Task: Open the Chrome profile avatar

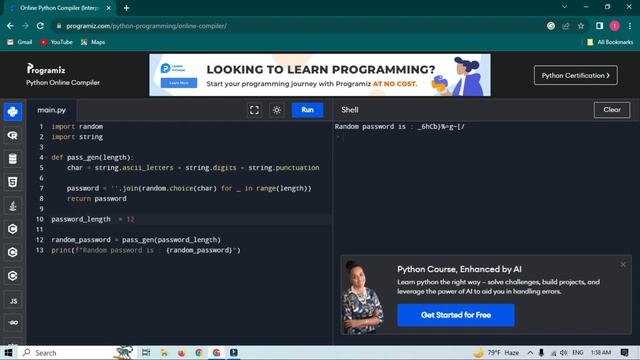Action: tap(614, 26)
